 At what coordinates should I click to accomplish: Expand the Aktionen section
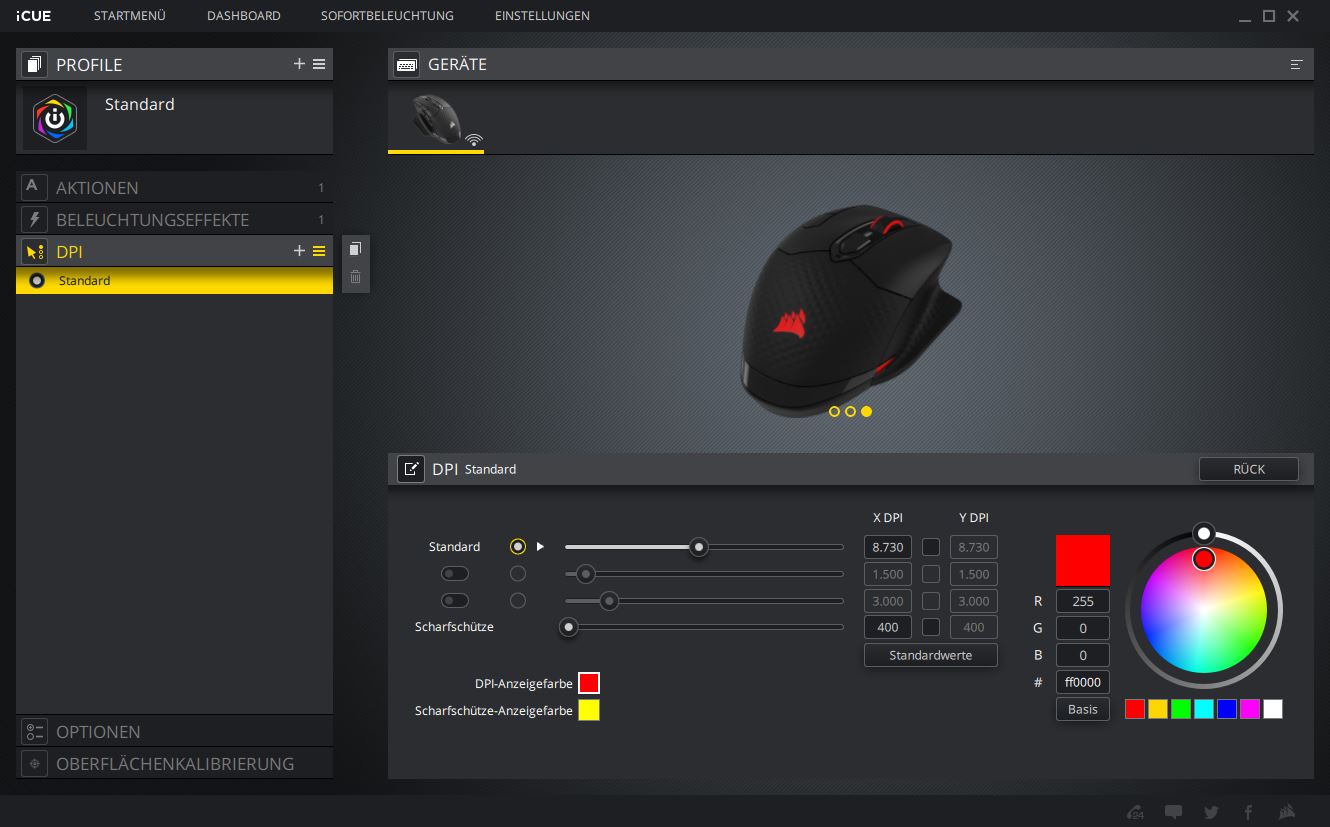pos(174,187)
